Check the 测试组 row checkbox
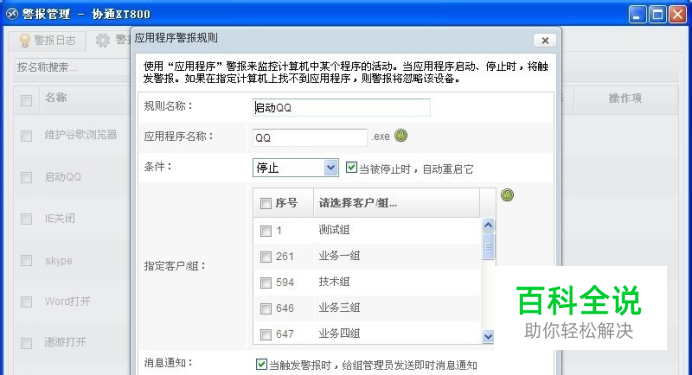Viewport: 692px width, 375px height. pyautogui.click(x=266, y=231)
